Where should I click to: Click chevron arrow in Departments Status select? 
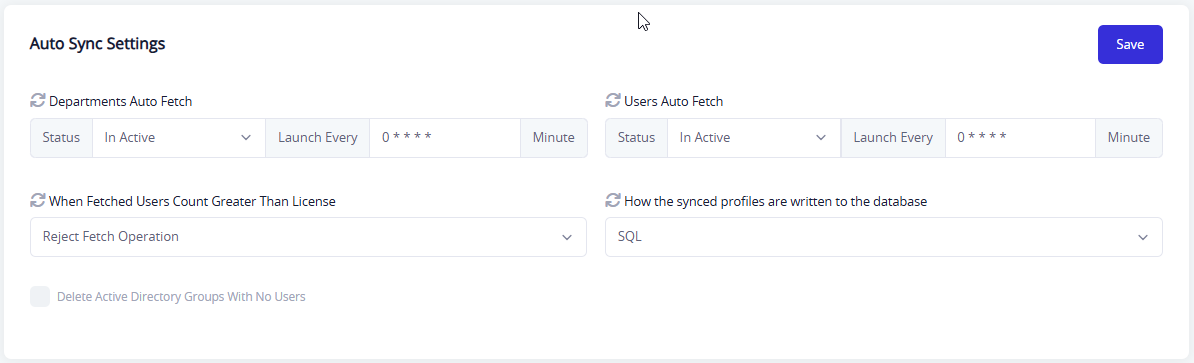[246, 138]
